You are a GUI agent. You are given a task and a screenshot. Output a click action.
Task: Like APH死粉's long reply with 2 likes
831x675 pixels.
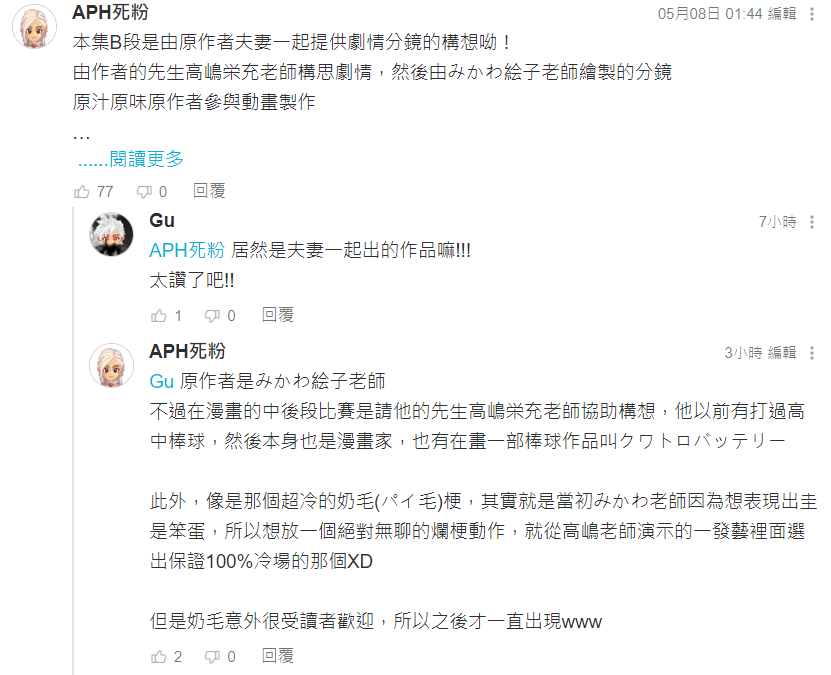[158, 657]
